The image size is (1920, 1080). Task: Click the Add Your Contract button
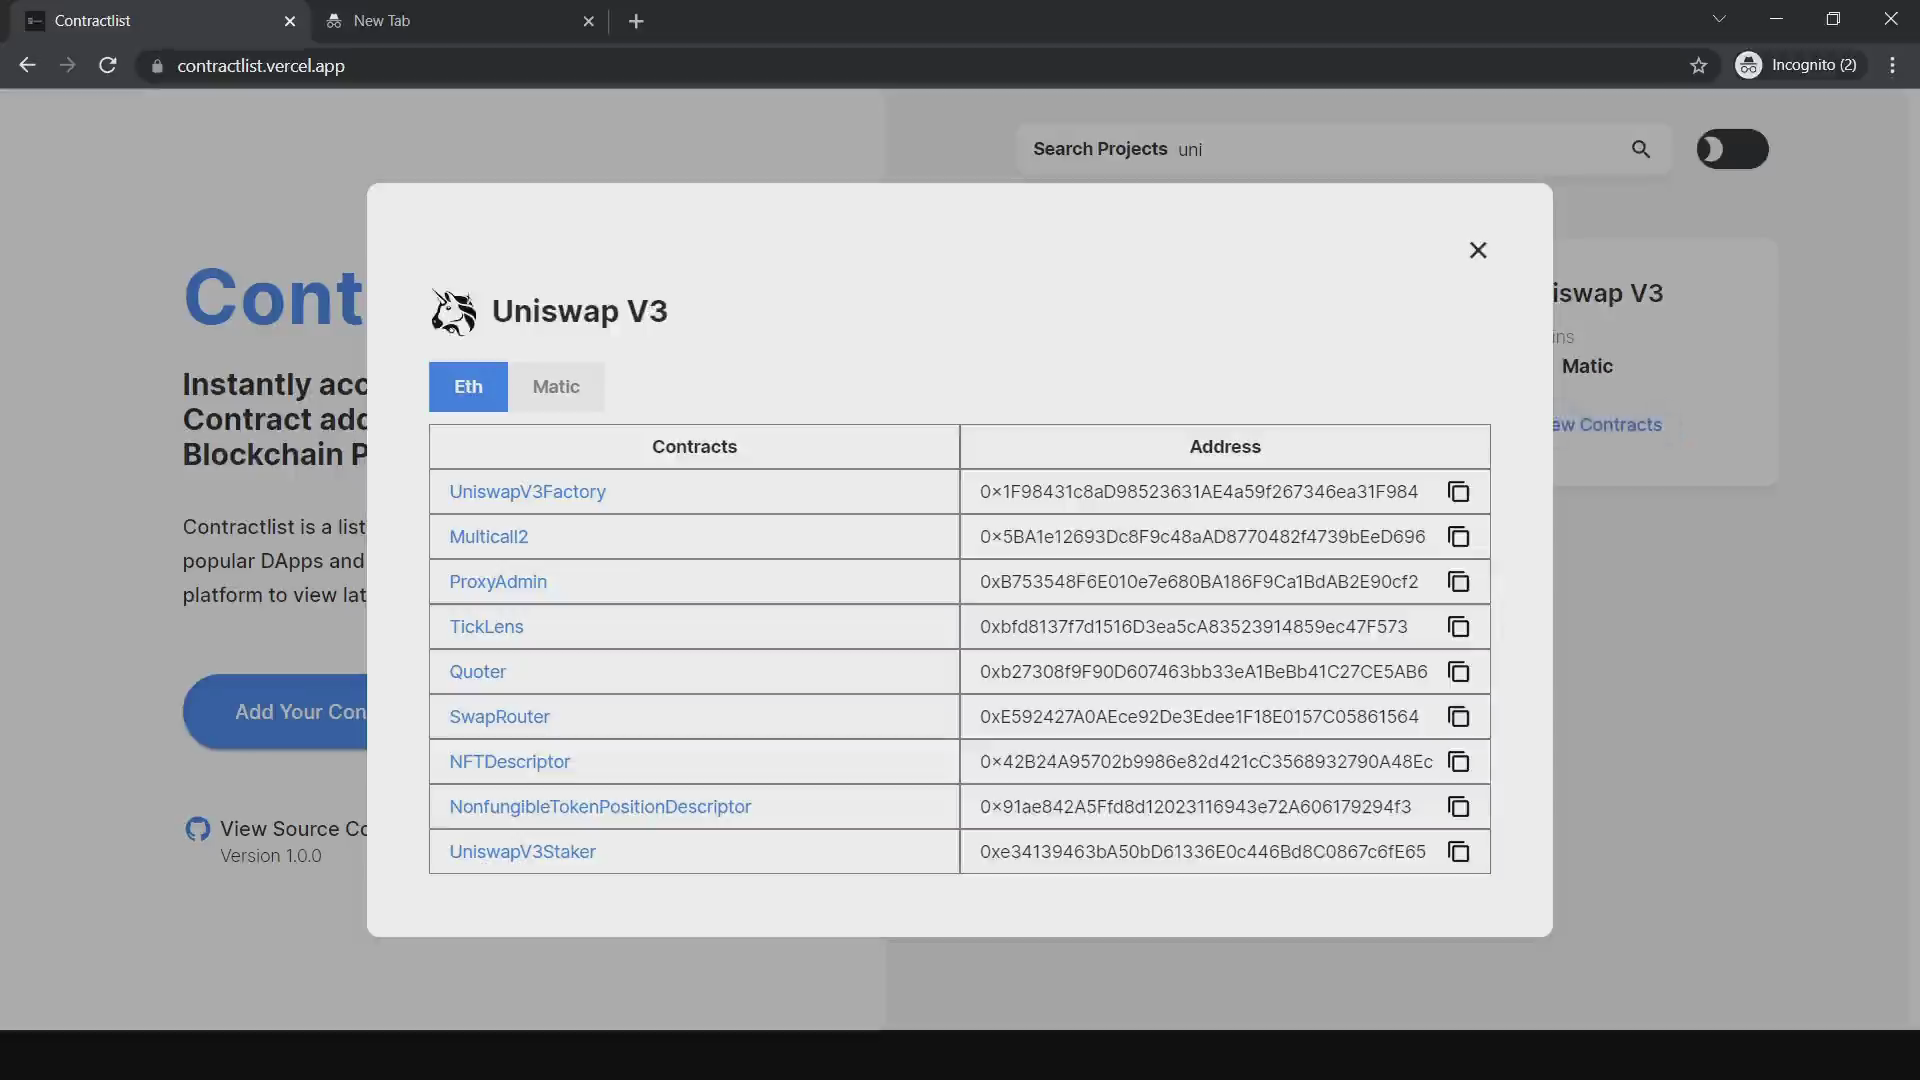[x=276, y=712]
